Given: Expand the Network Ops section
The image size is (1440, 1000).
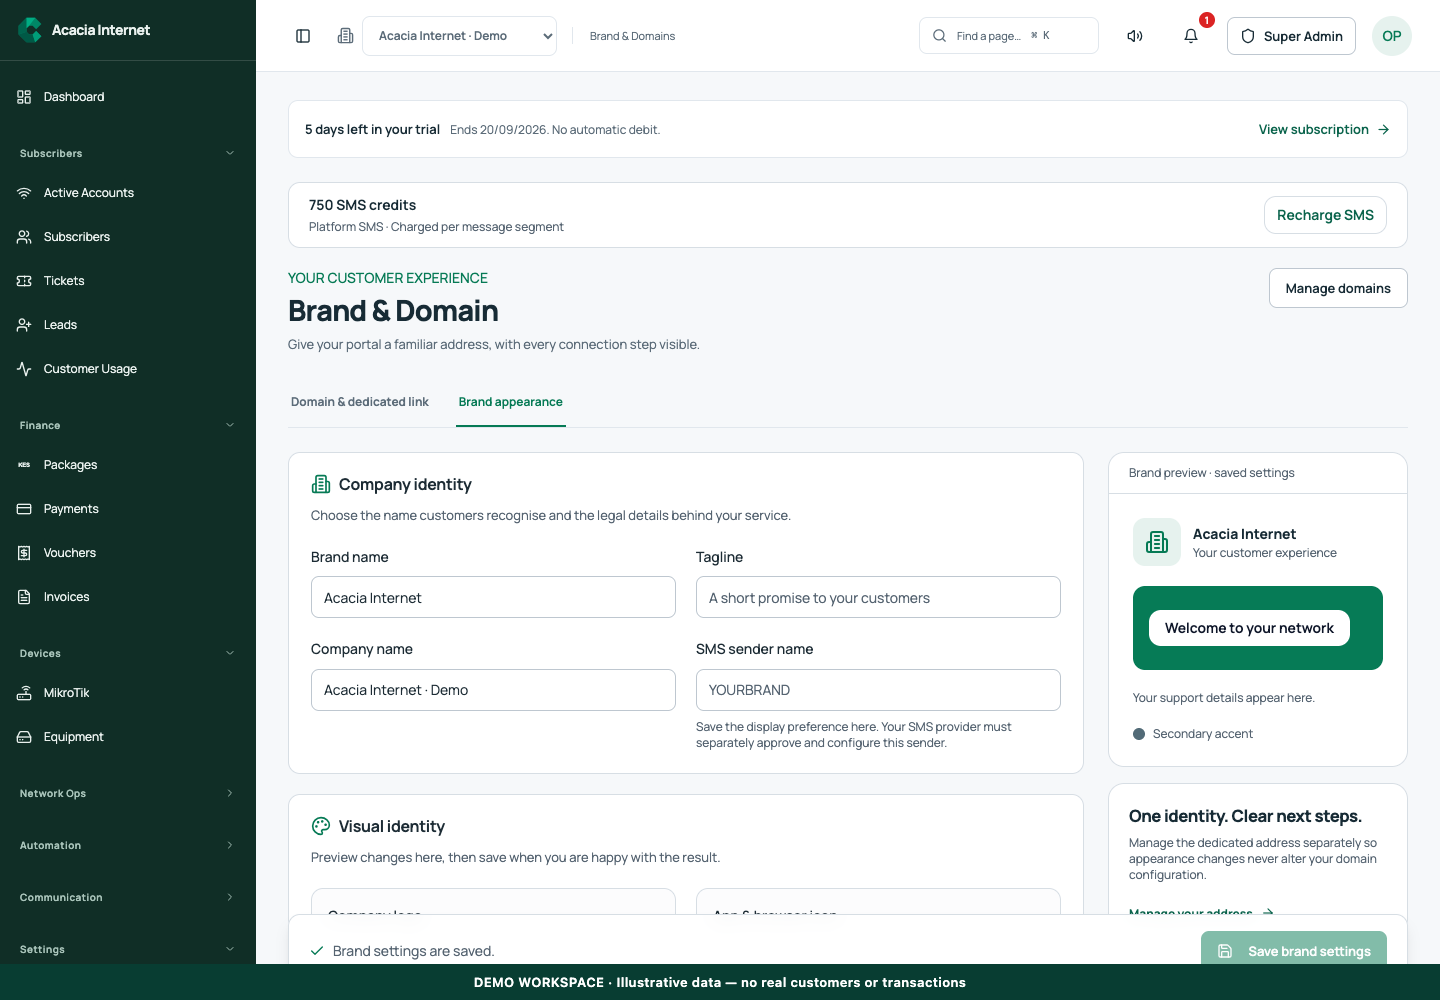Looking at the screenshot, I should pos(128,793).
